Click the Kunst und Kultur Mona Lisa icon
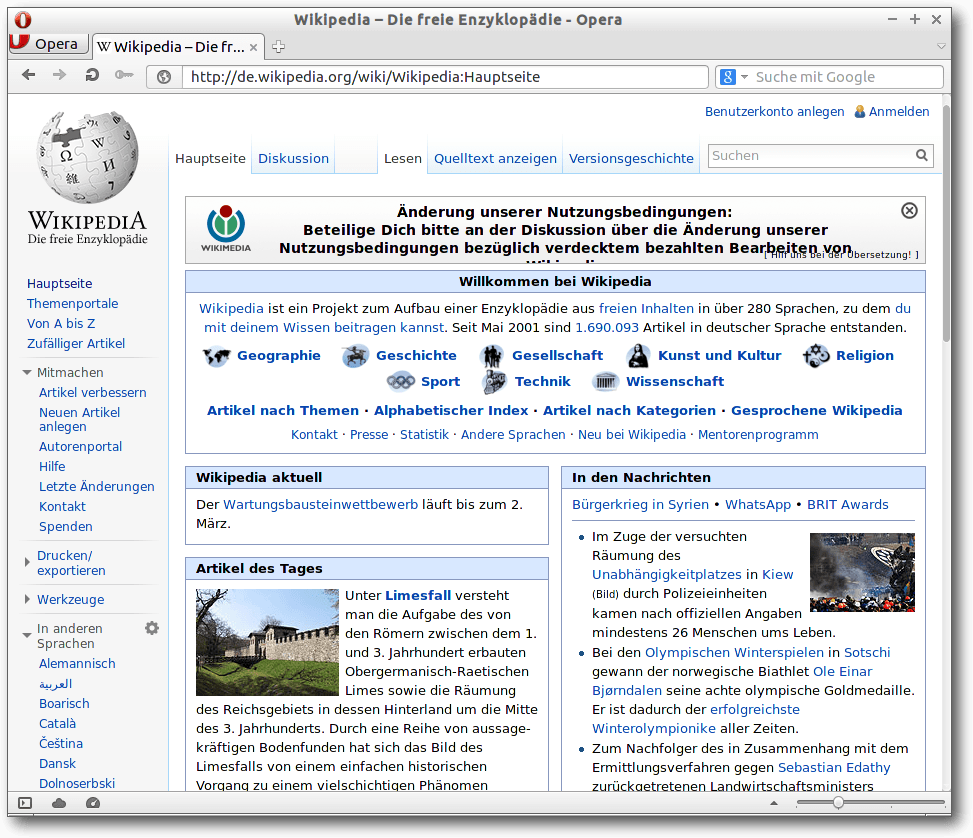 pyautogui.click(x=638, y=356)
